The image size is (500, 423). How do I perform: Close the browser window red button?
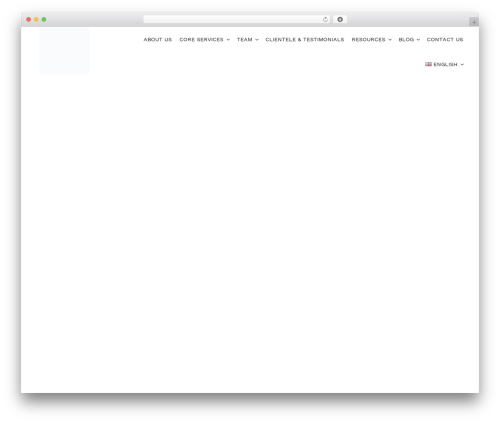click(x=29, y=19)
